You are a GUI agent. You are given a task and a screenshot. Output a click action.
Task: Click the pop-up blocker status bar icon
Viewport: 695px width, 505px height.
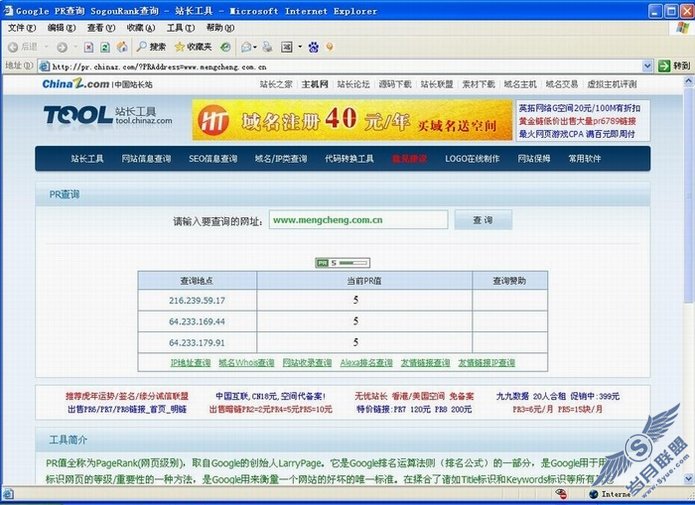561,493
